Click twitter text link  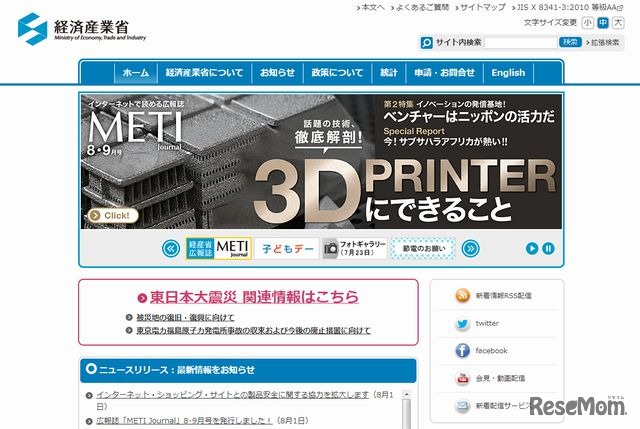[x=487, y=323]
